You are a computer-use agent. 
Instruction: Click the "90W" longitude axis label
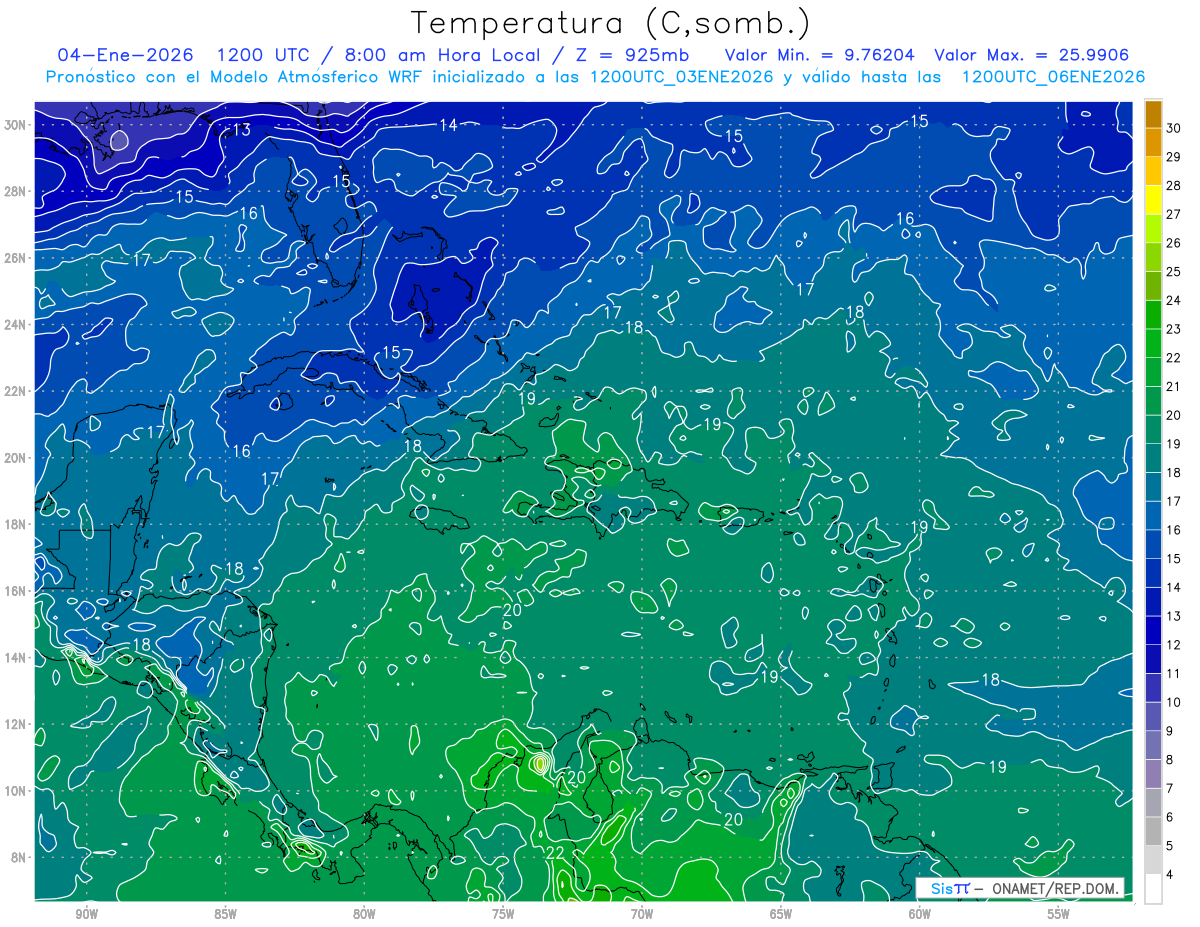tap(86, 914)
